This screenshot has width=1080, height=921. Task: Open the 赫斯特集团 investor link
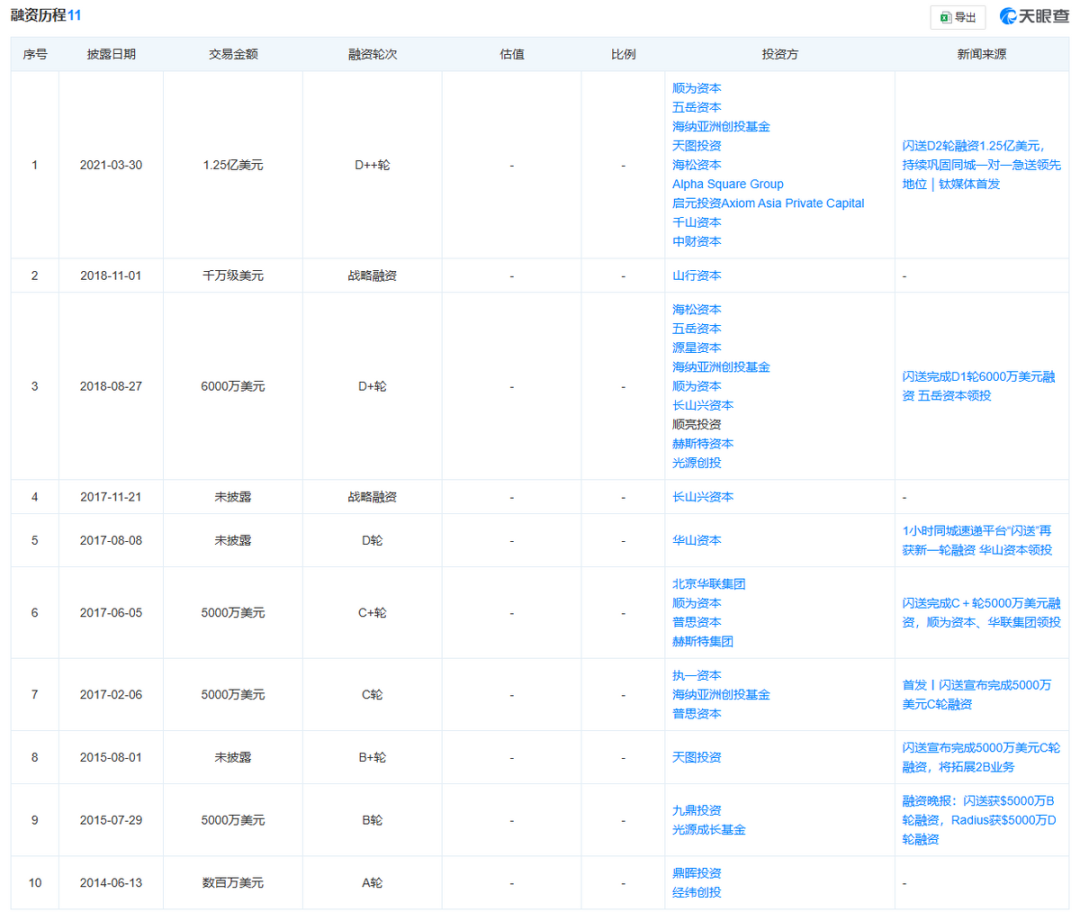coord(703,641)
